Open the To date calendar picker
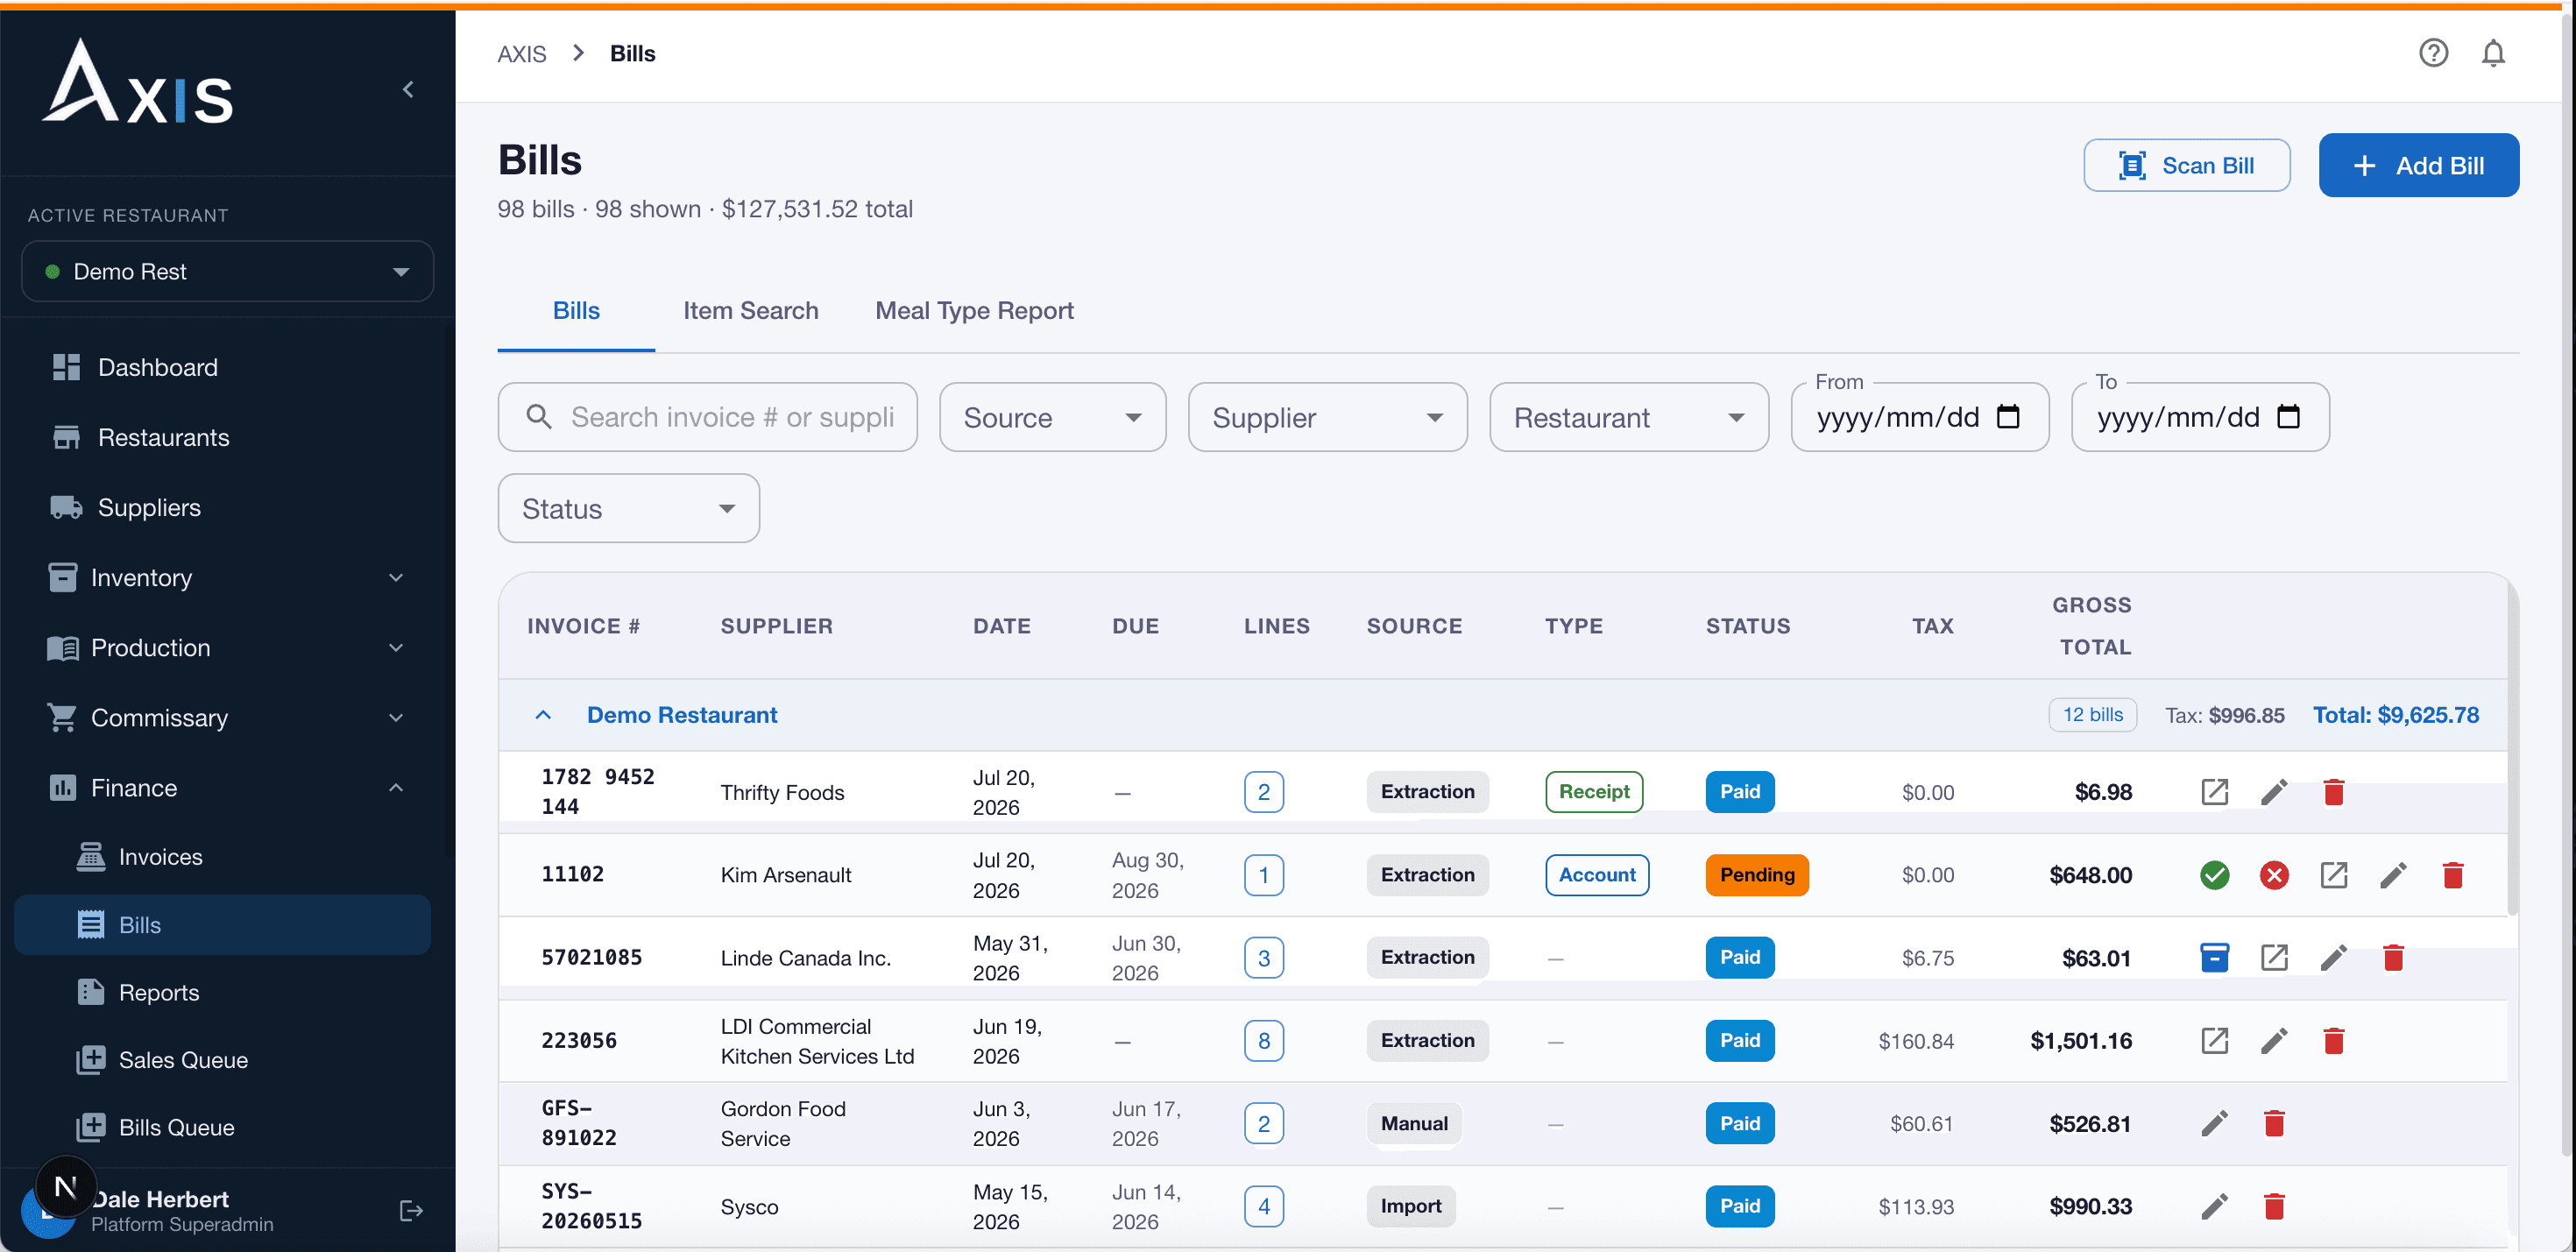The height and width of the screenshot is (1252, 2576). pos(2288,416)
